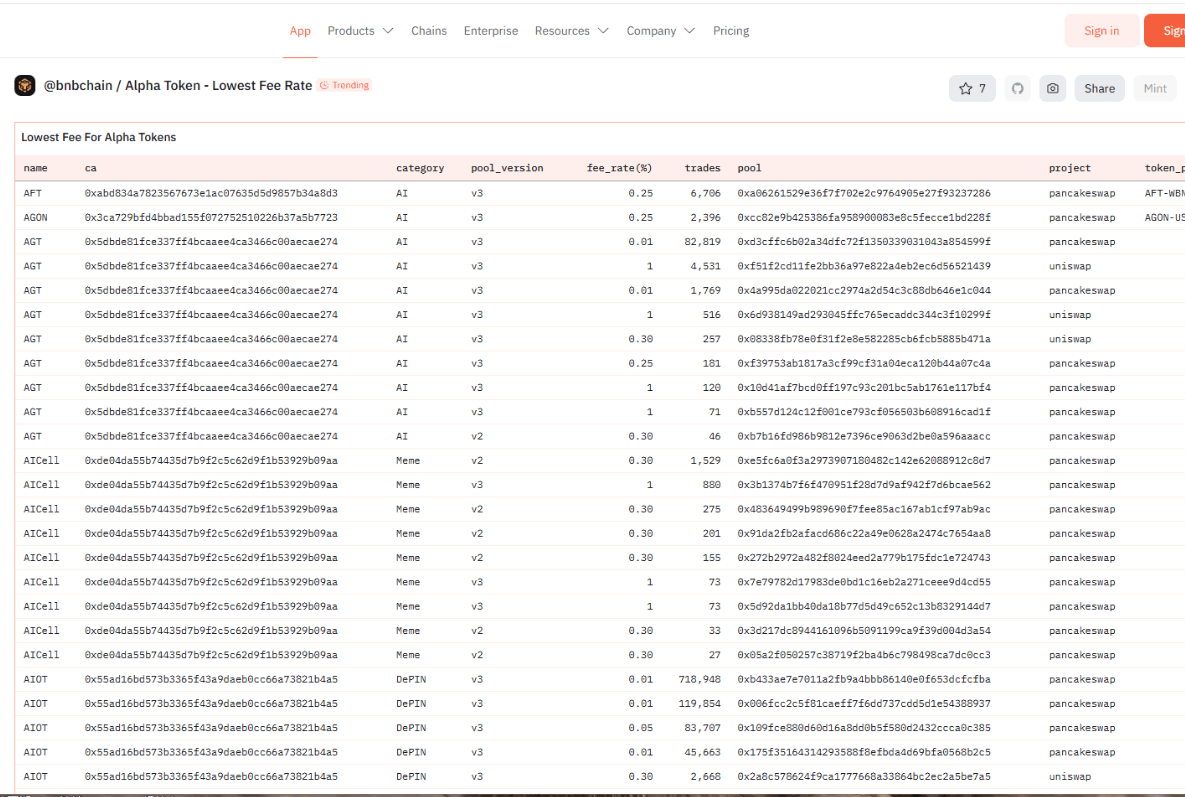
Task: Sort by the fee_rate(%) column header
Action: click(620, 168)
